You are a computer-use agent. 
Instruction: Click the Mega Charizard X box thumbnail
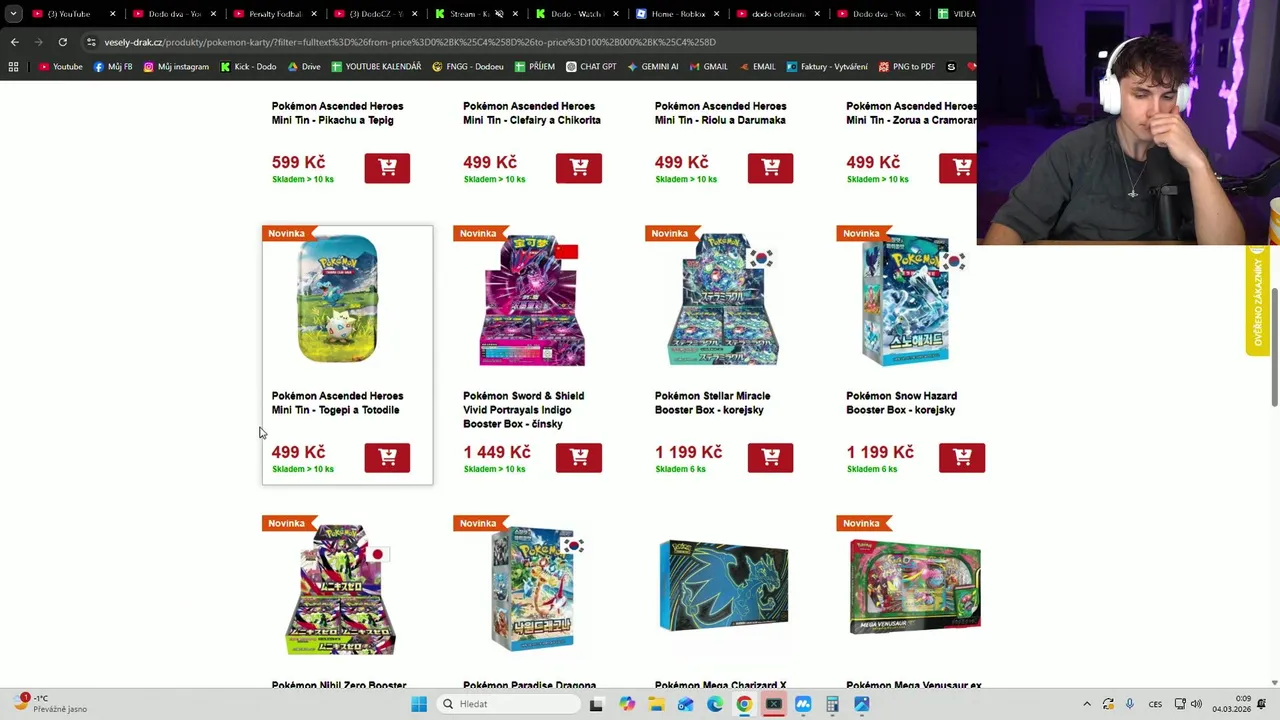point(723,587)
